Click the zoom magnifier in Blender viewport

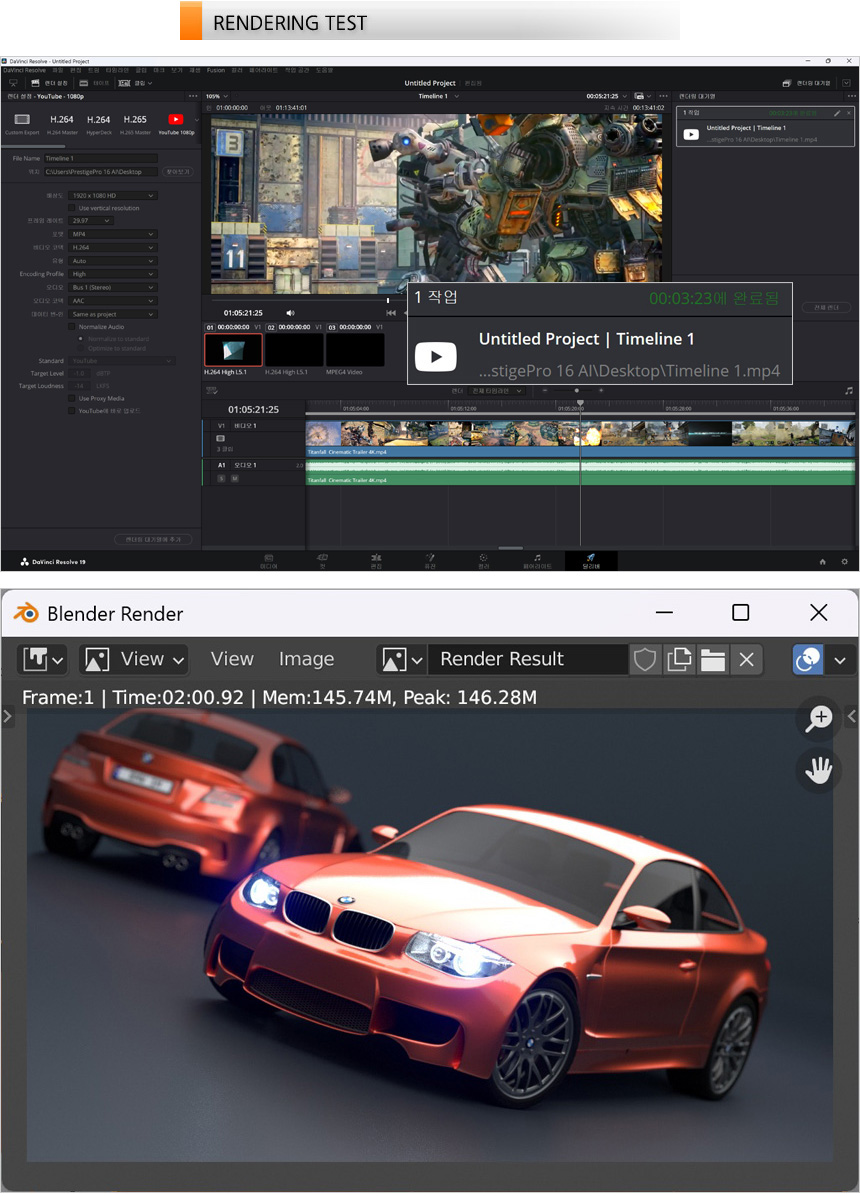click(x=819, y=718)
